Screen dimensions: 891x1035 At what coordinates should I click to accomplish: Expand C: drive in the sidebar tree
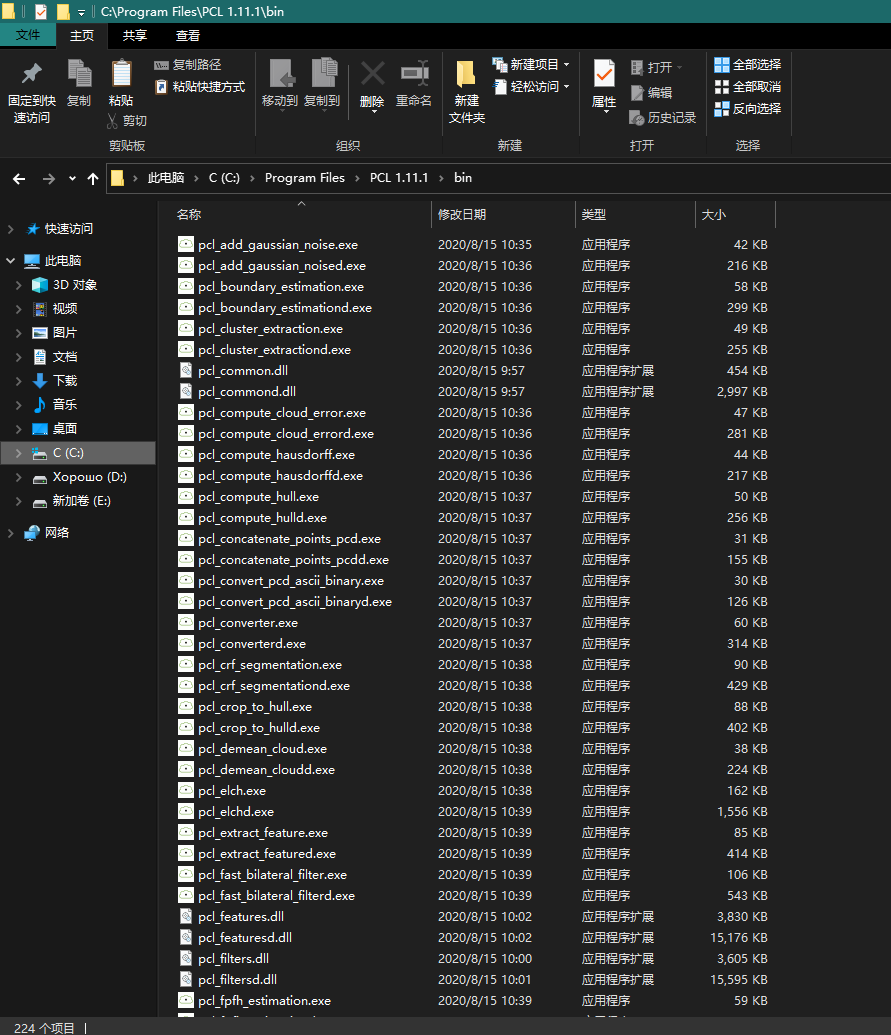pyautogui.click(x=20, y=452)
